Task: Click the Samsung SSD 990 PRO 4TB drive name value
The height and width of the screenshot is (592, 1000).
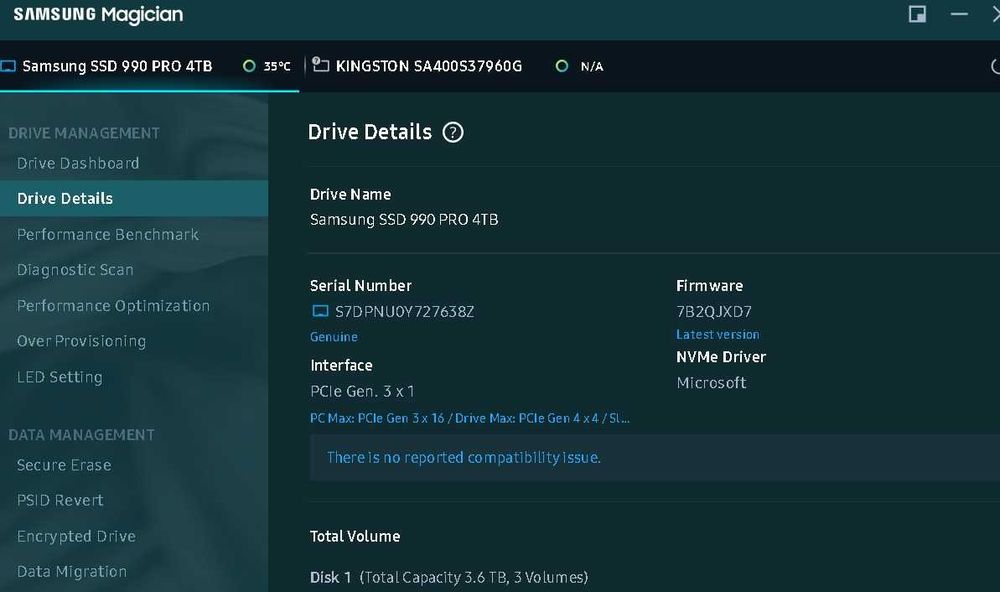Action: point(404,219)
